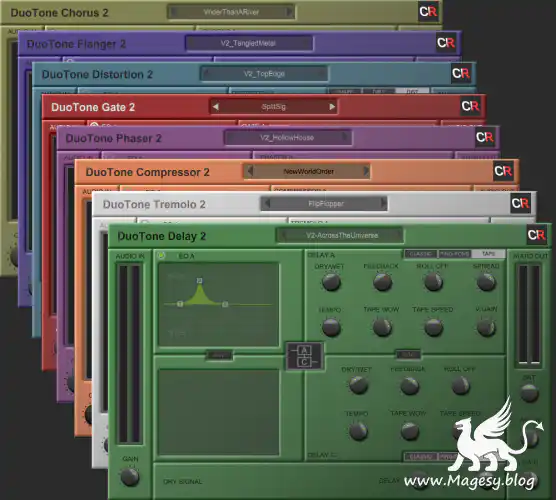Go to previous preset in Gate 2

point(215,106)
